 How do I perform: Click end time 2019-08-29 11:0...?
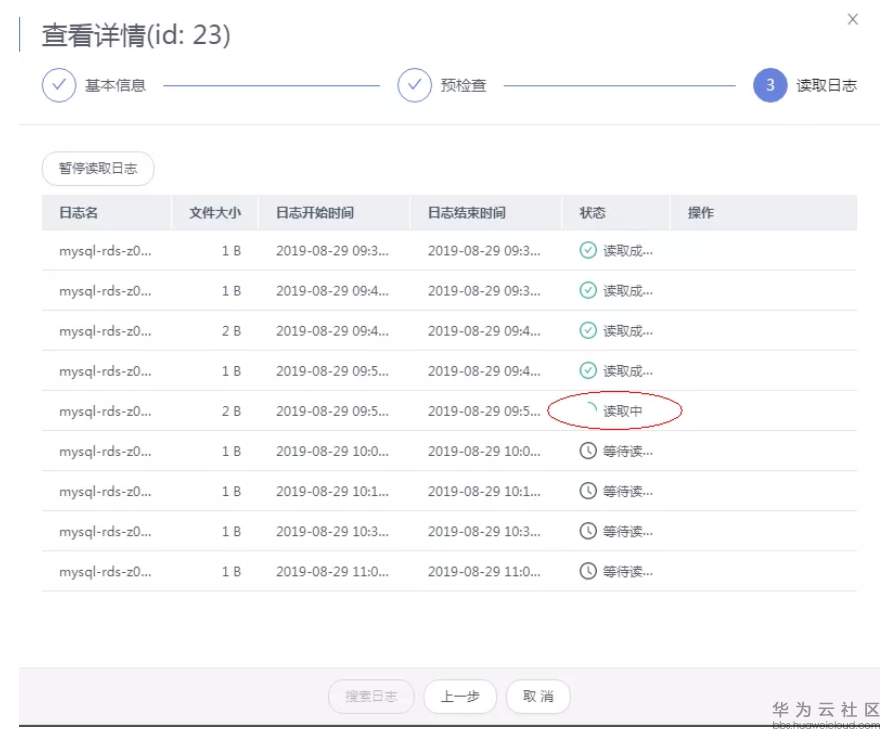point(484,571)
